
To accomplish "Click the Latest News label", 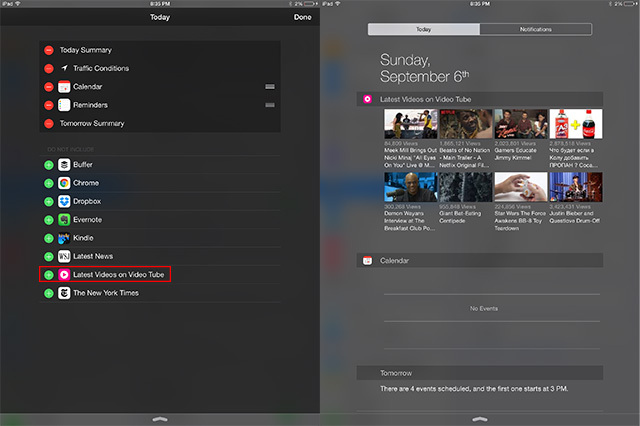I will [x=93, y=256].
